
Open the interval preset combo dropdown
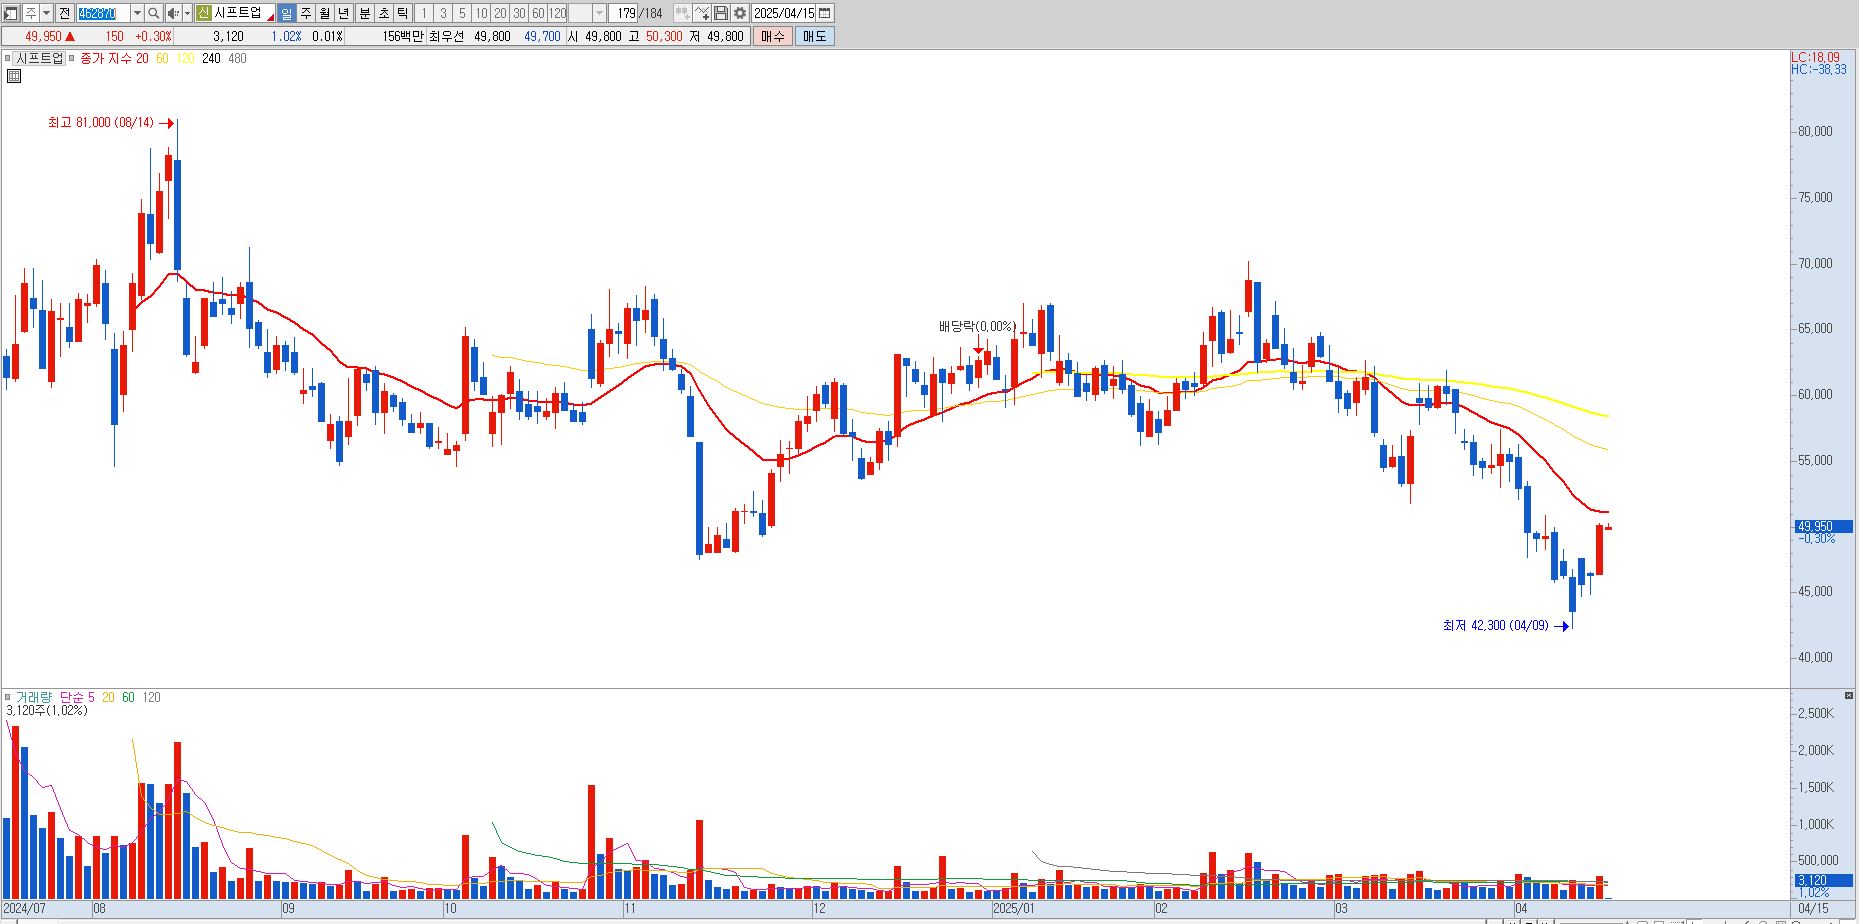point(599,13)
